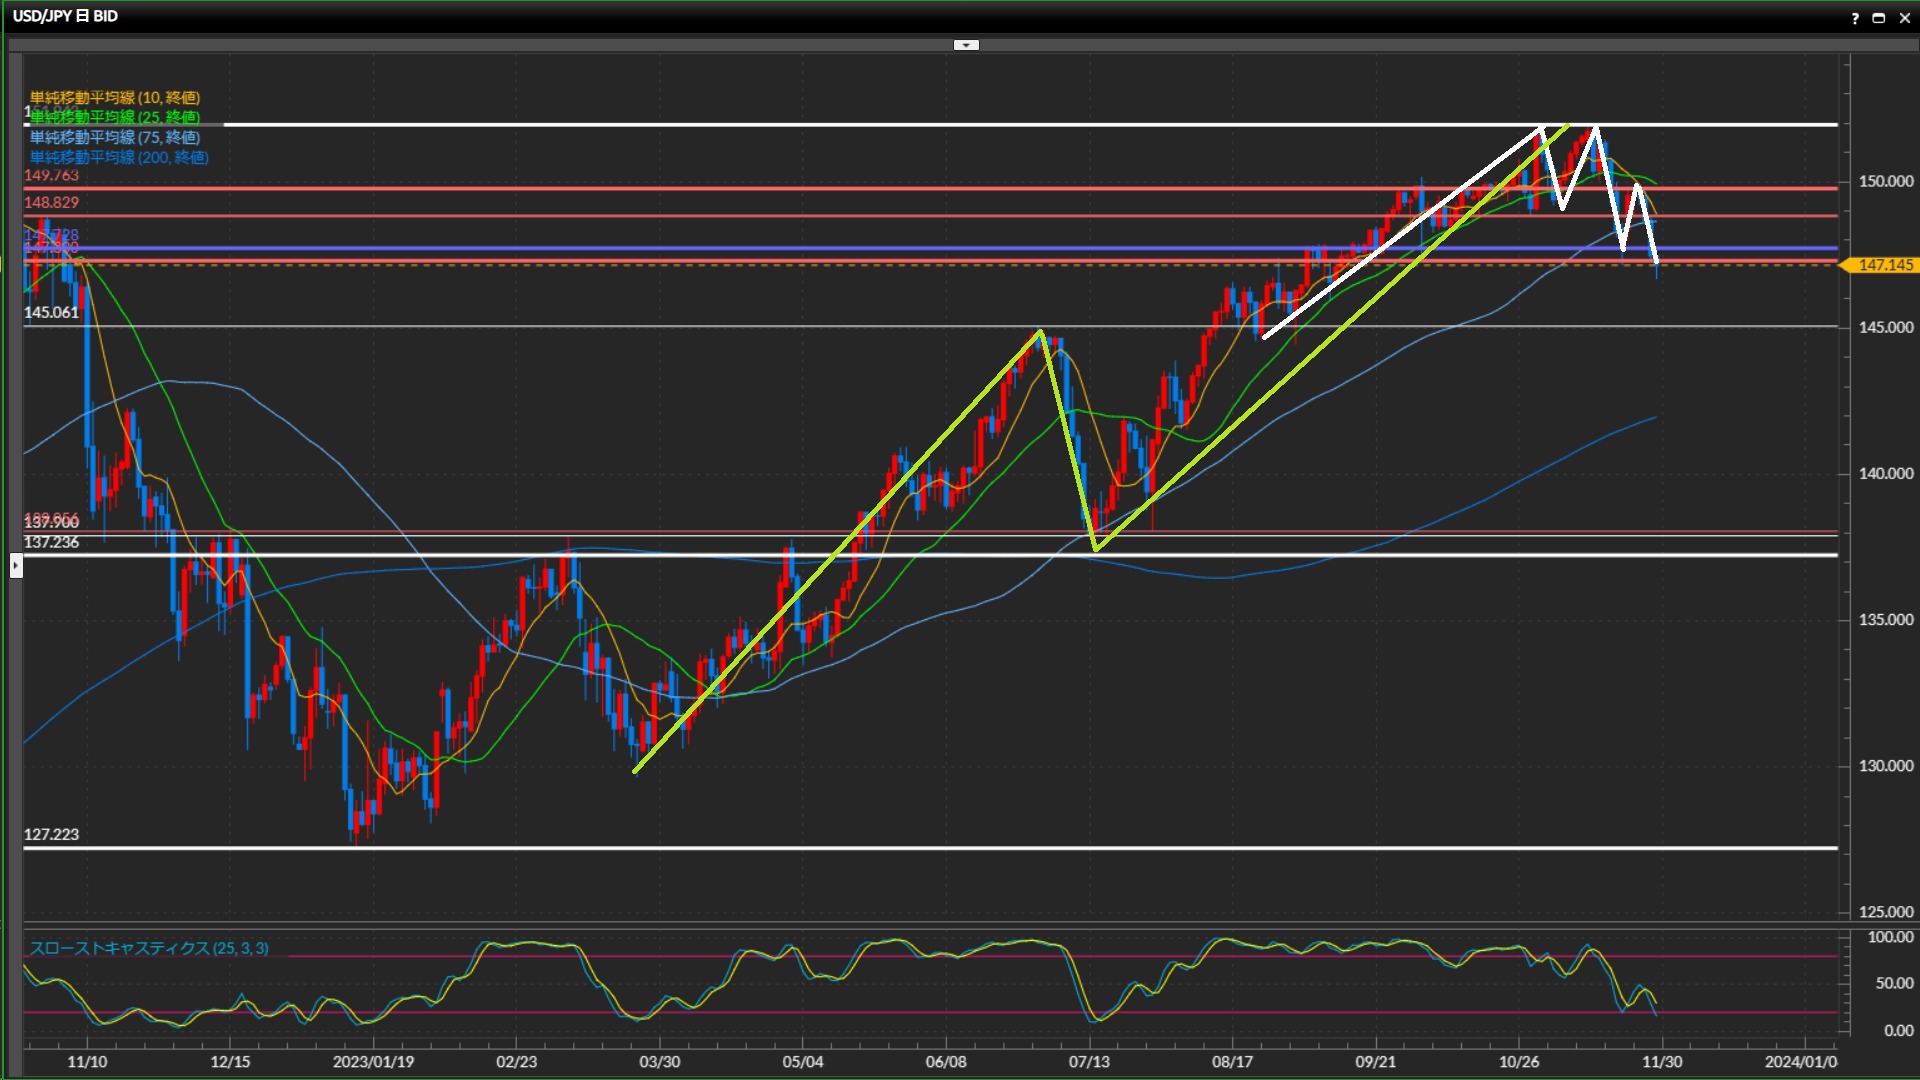Click the current price tag 147.145

1885,265
